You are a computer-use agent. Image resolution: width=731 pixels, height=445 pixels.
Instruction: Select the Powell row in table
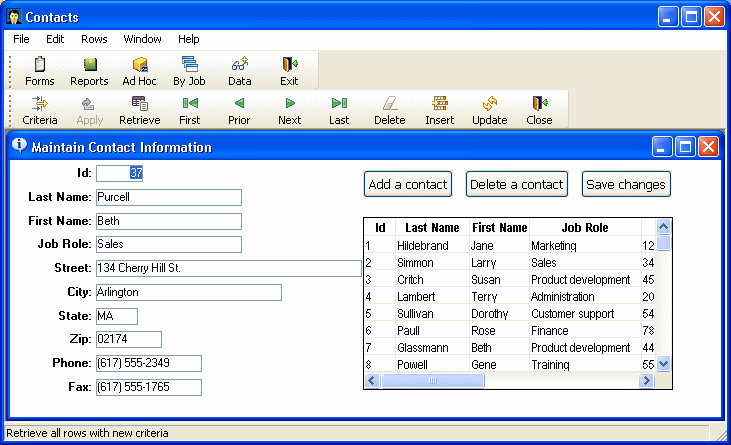point(510,364)
